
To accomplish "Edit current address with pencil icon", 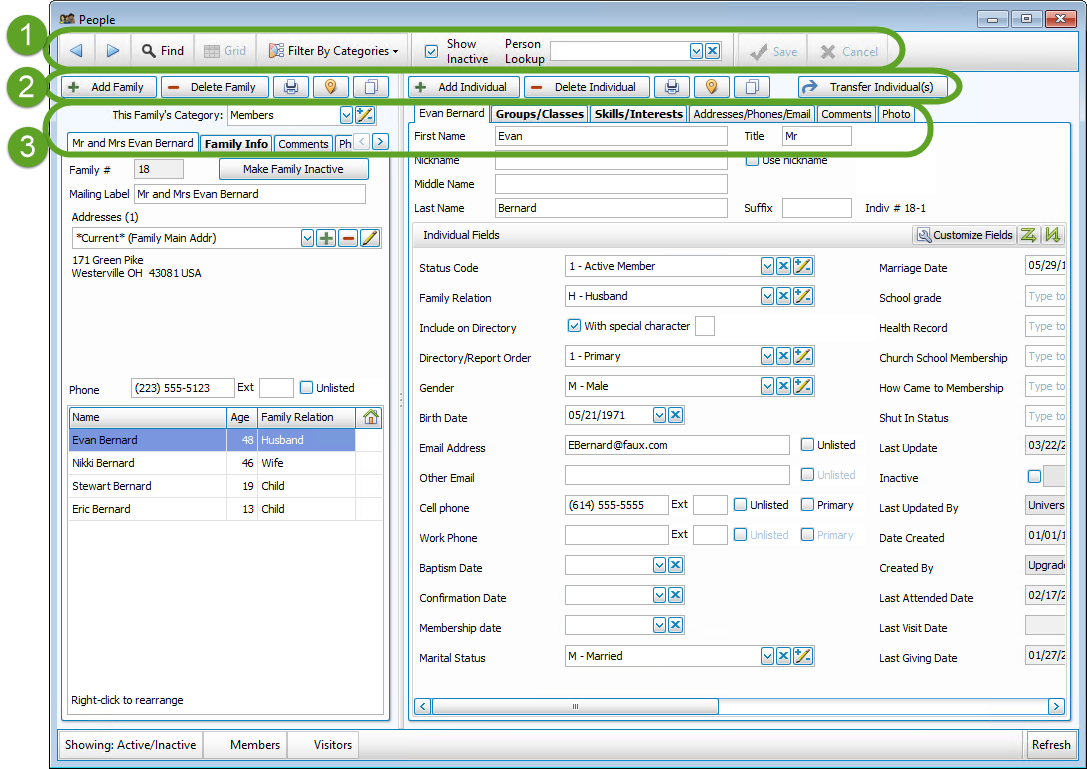I will [x=370, y=238].
